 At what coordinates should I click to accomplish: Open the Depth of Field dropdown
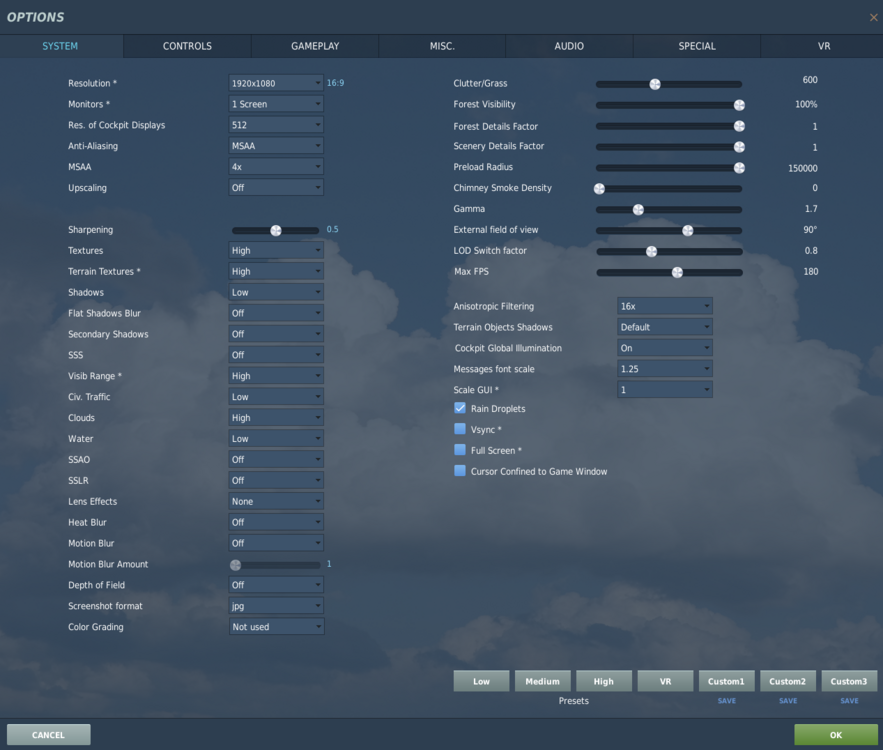point(276,584)
